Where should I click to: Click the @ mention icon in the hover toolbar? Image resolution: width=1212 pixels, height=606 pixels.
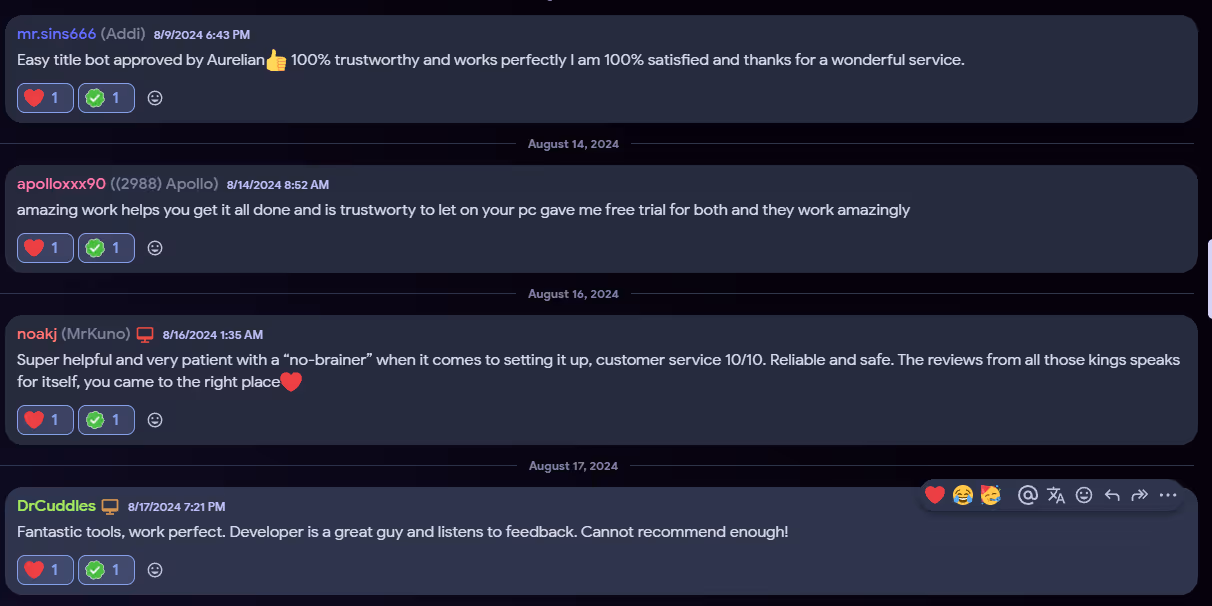(1027, 494)
